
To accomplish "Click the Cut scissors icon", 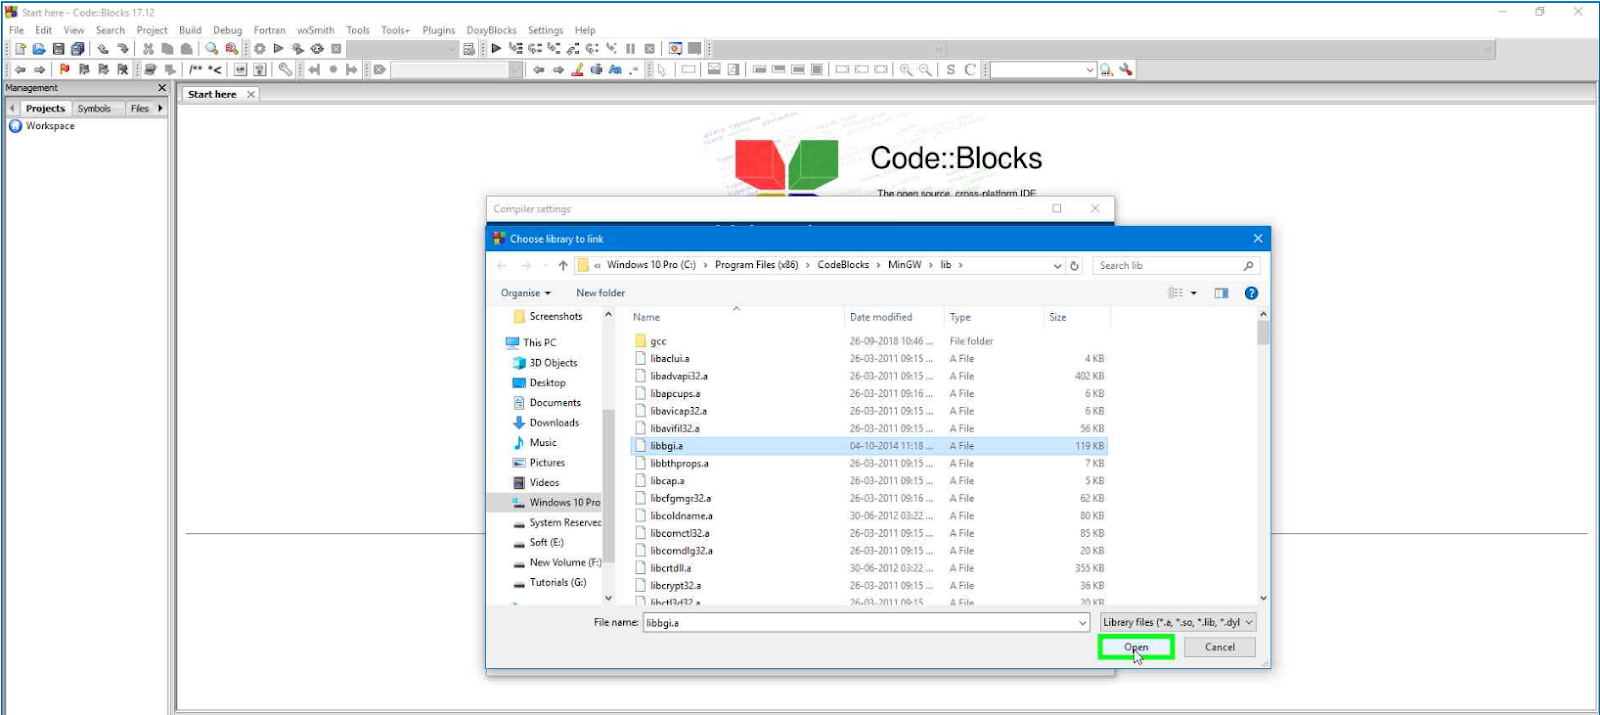I will click(148, 49).
